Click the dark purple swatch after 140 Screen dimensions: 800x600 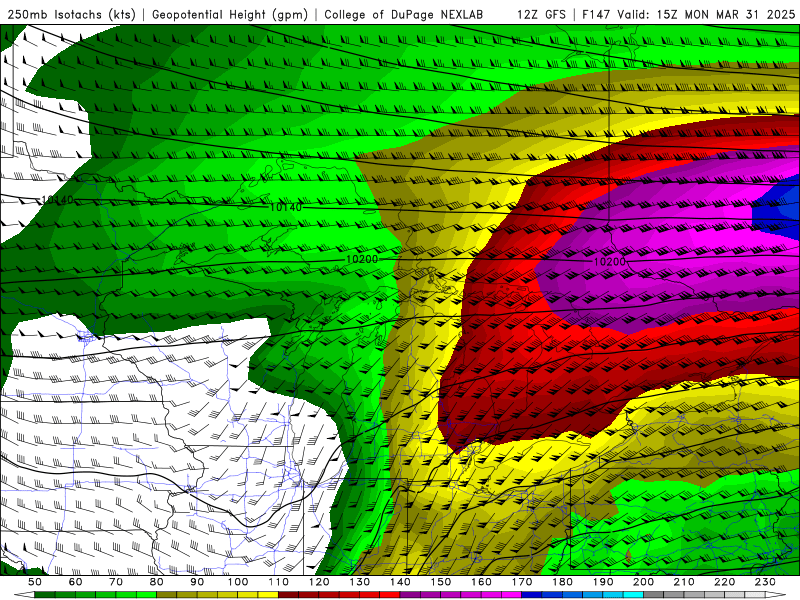click(410, 594)
